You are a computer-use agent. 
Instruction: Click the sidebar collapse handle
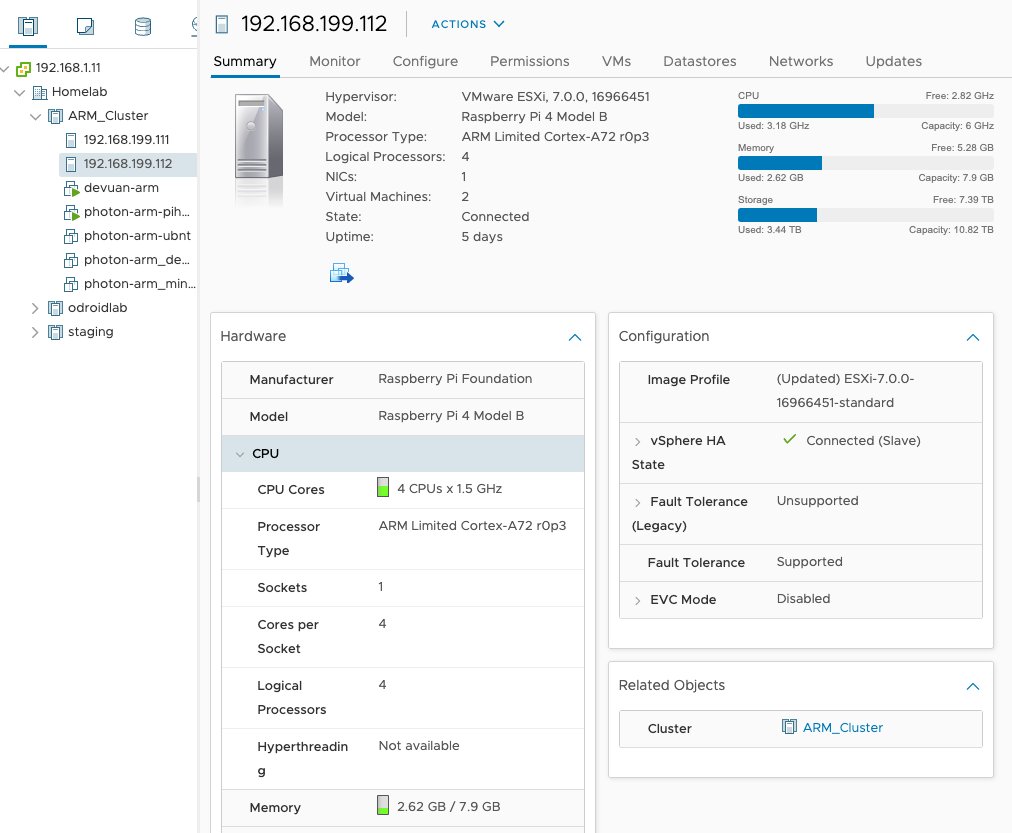point(198,489)
